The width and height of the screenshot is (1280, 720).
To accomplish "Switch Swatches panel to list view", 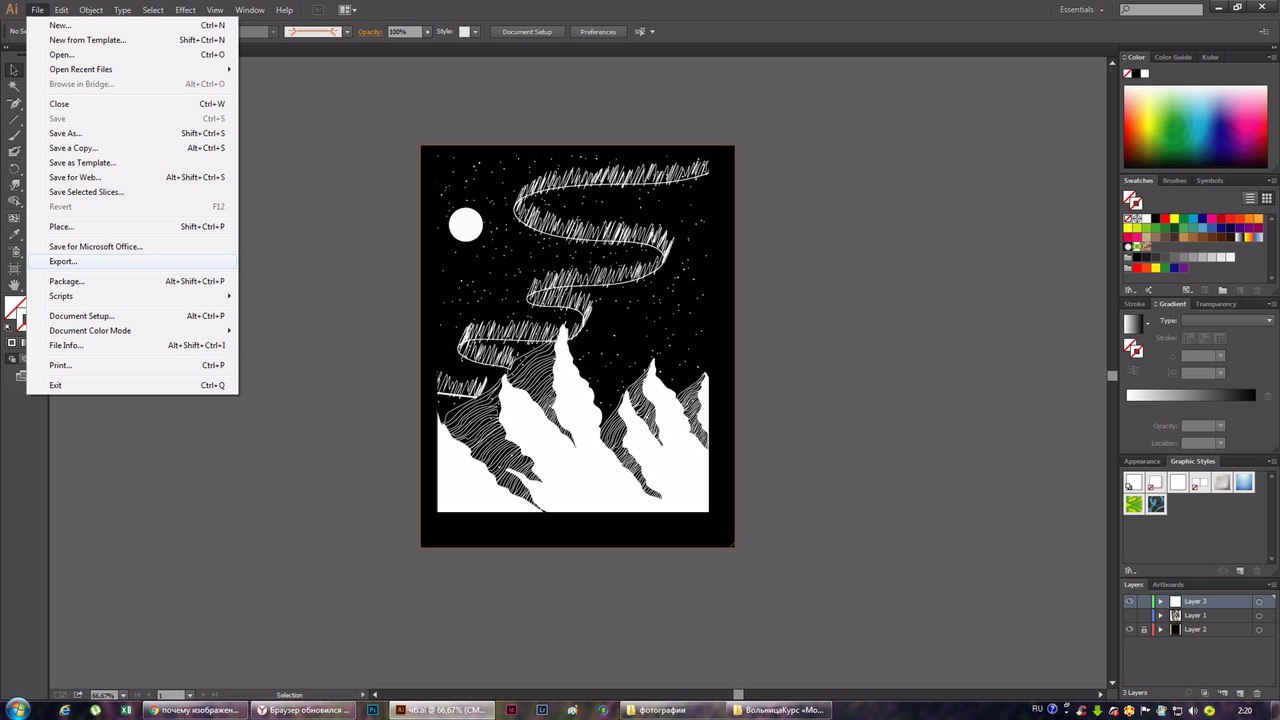I will point(1250,198).
